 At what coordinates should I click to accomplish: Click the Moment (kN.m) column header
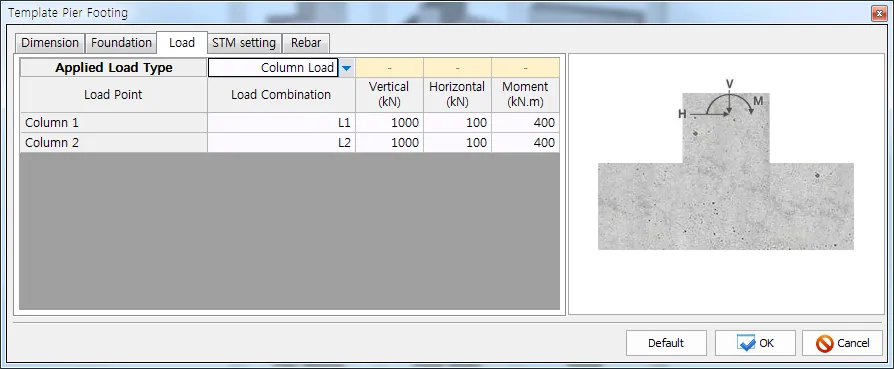525,95
